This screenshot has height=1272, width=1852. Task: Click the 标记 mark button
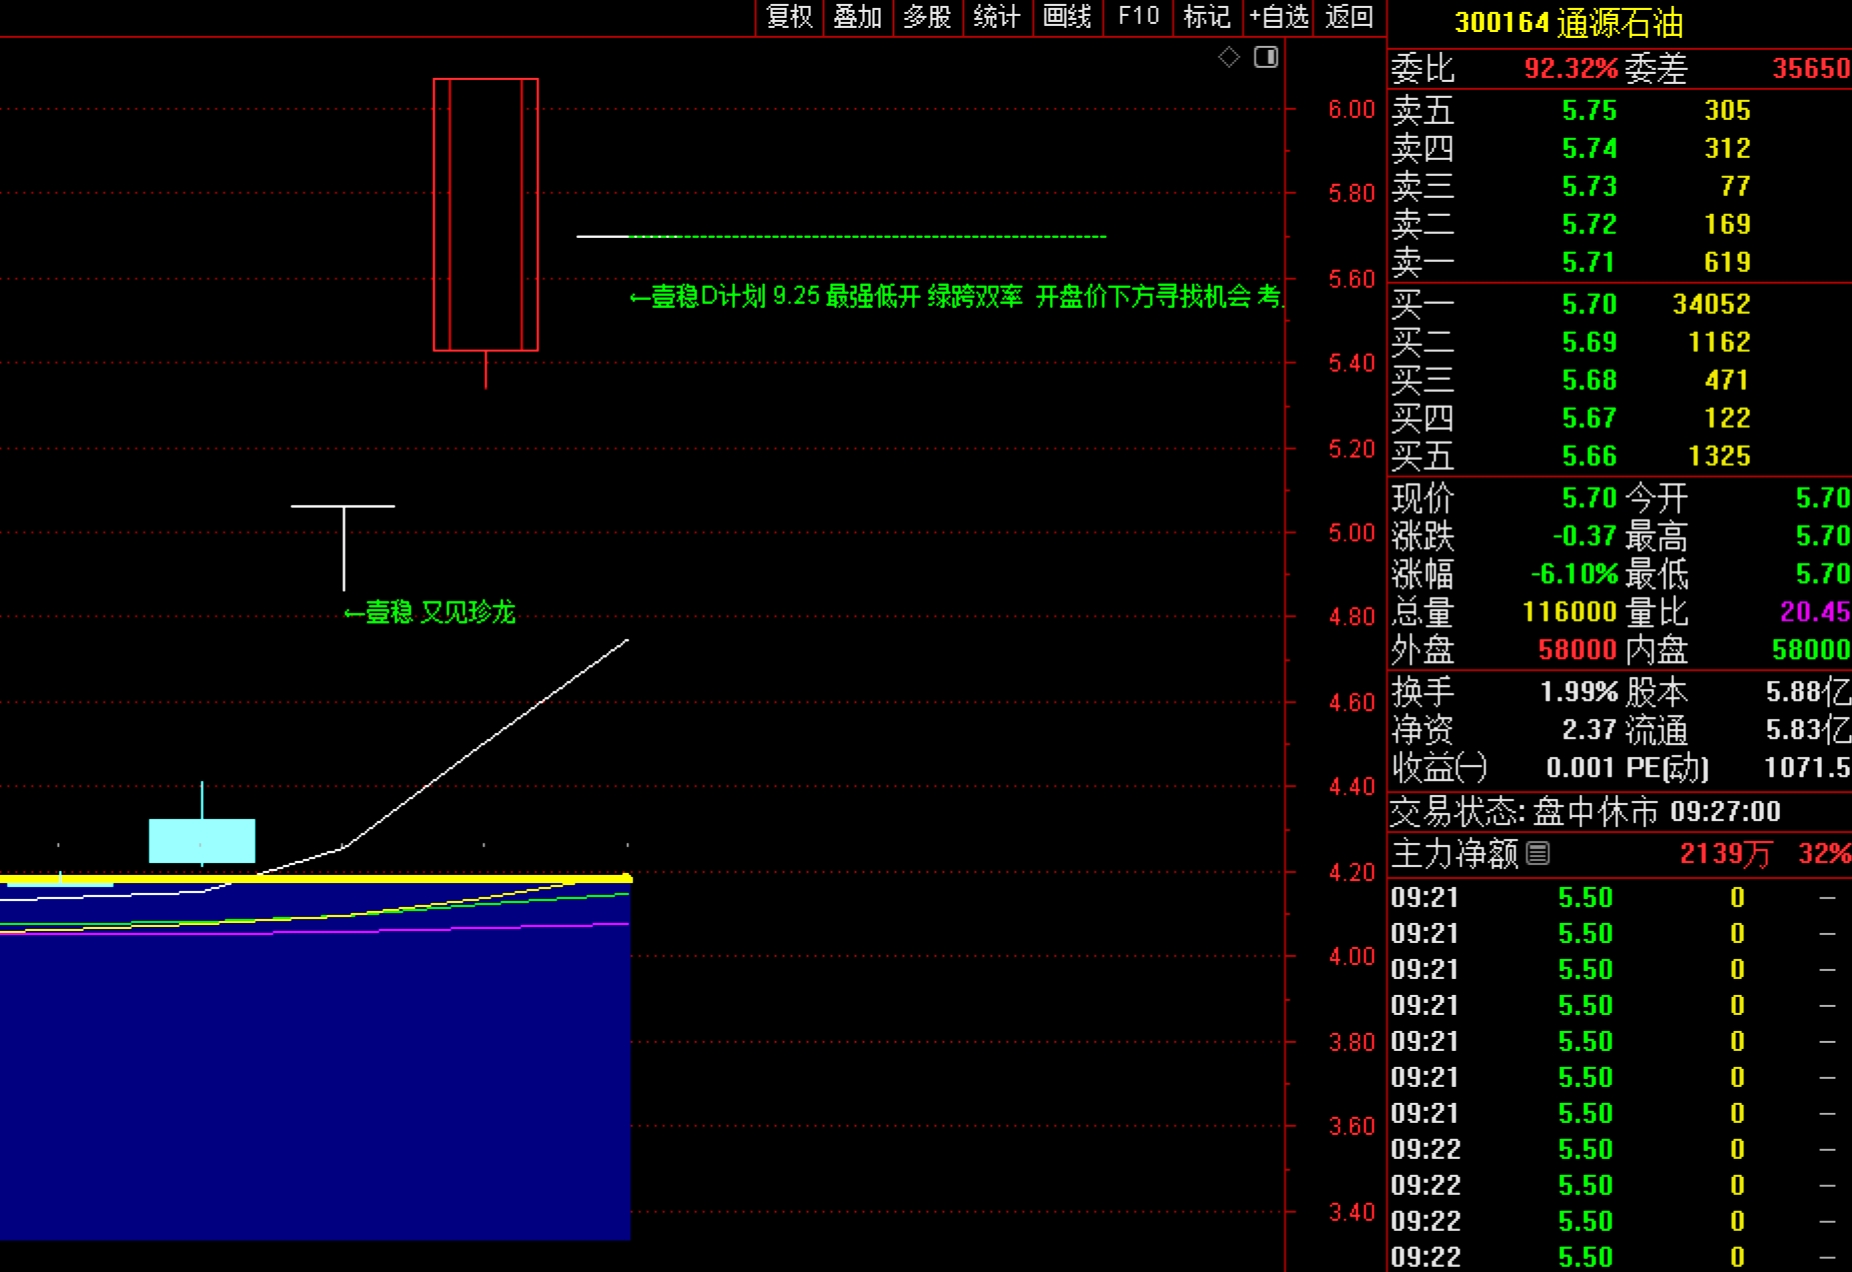1207,17
